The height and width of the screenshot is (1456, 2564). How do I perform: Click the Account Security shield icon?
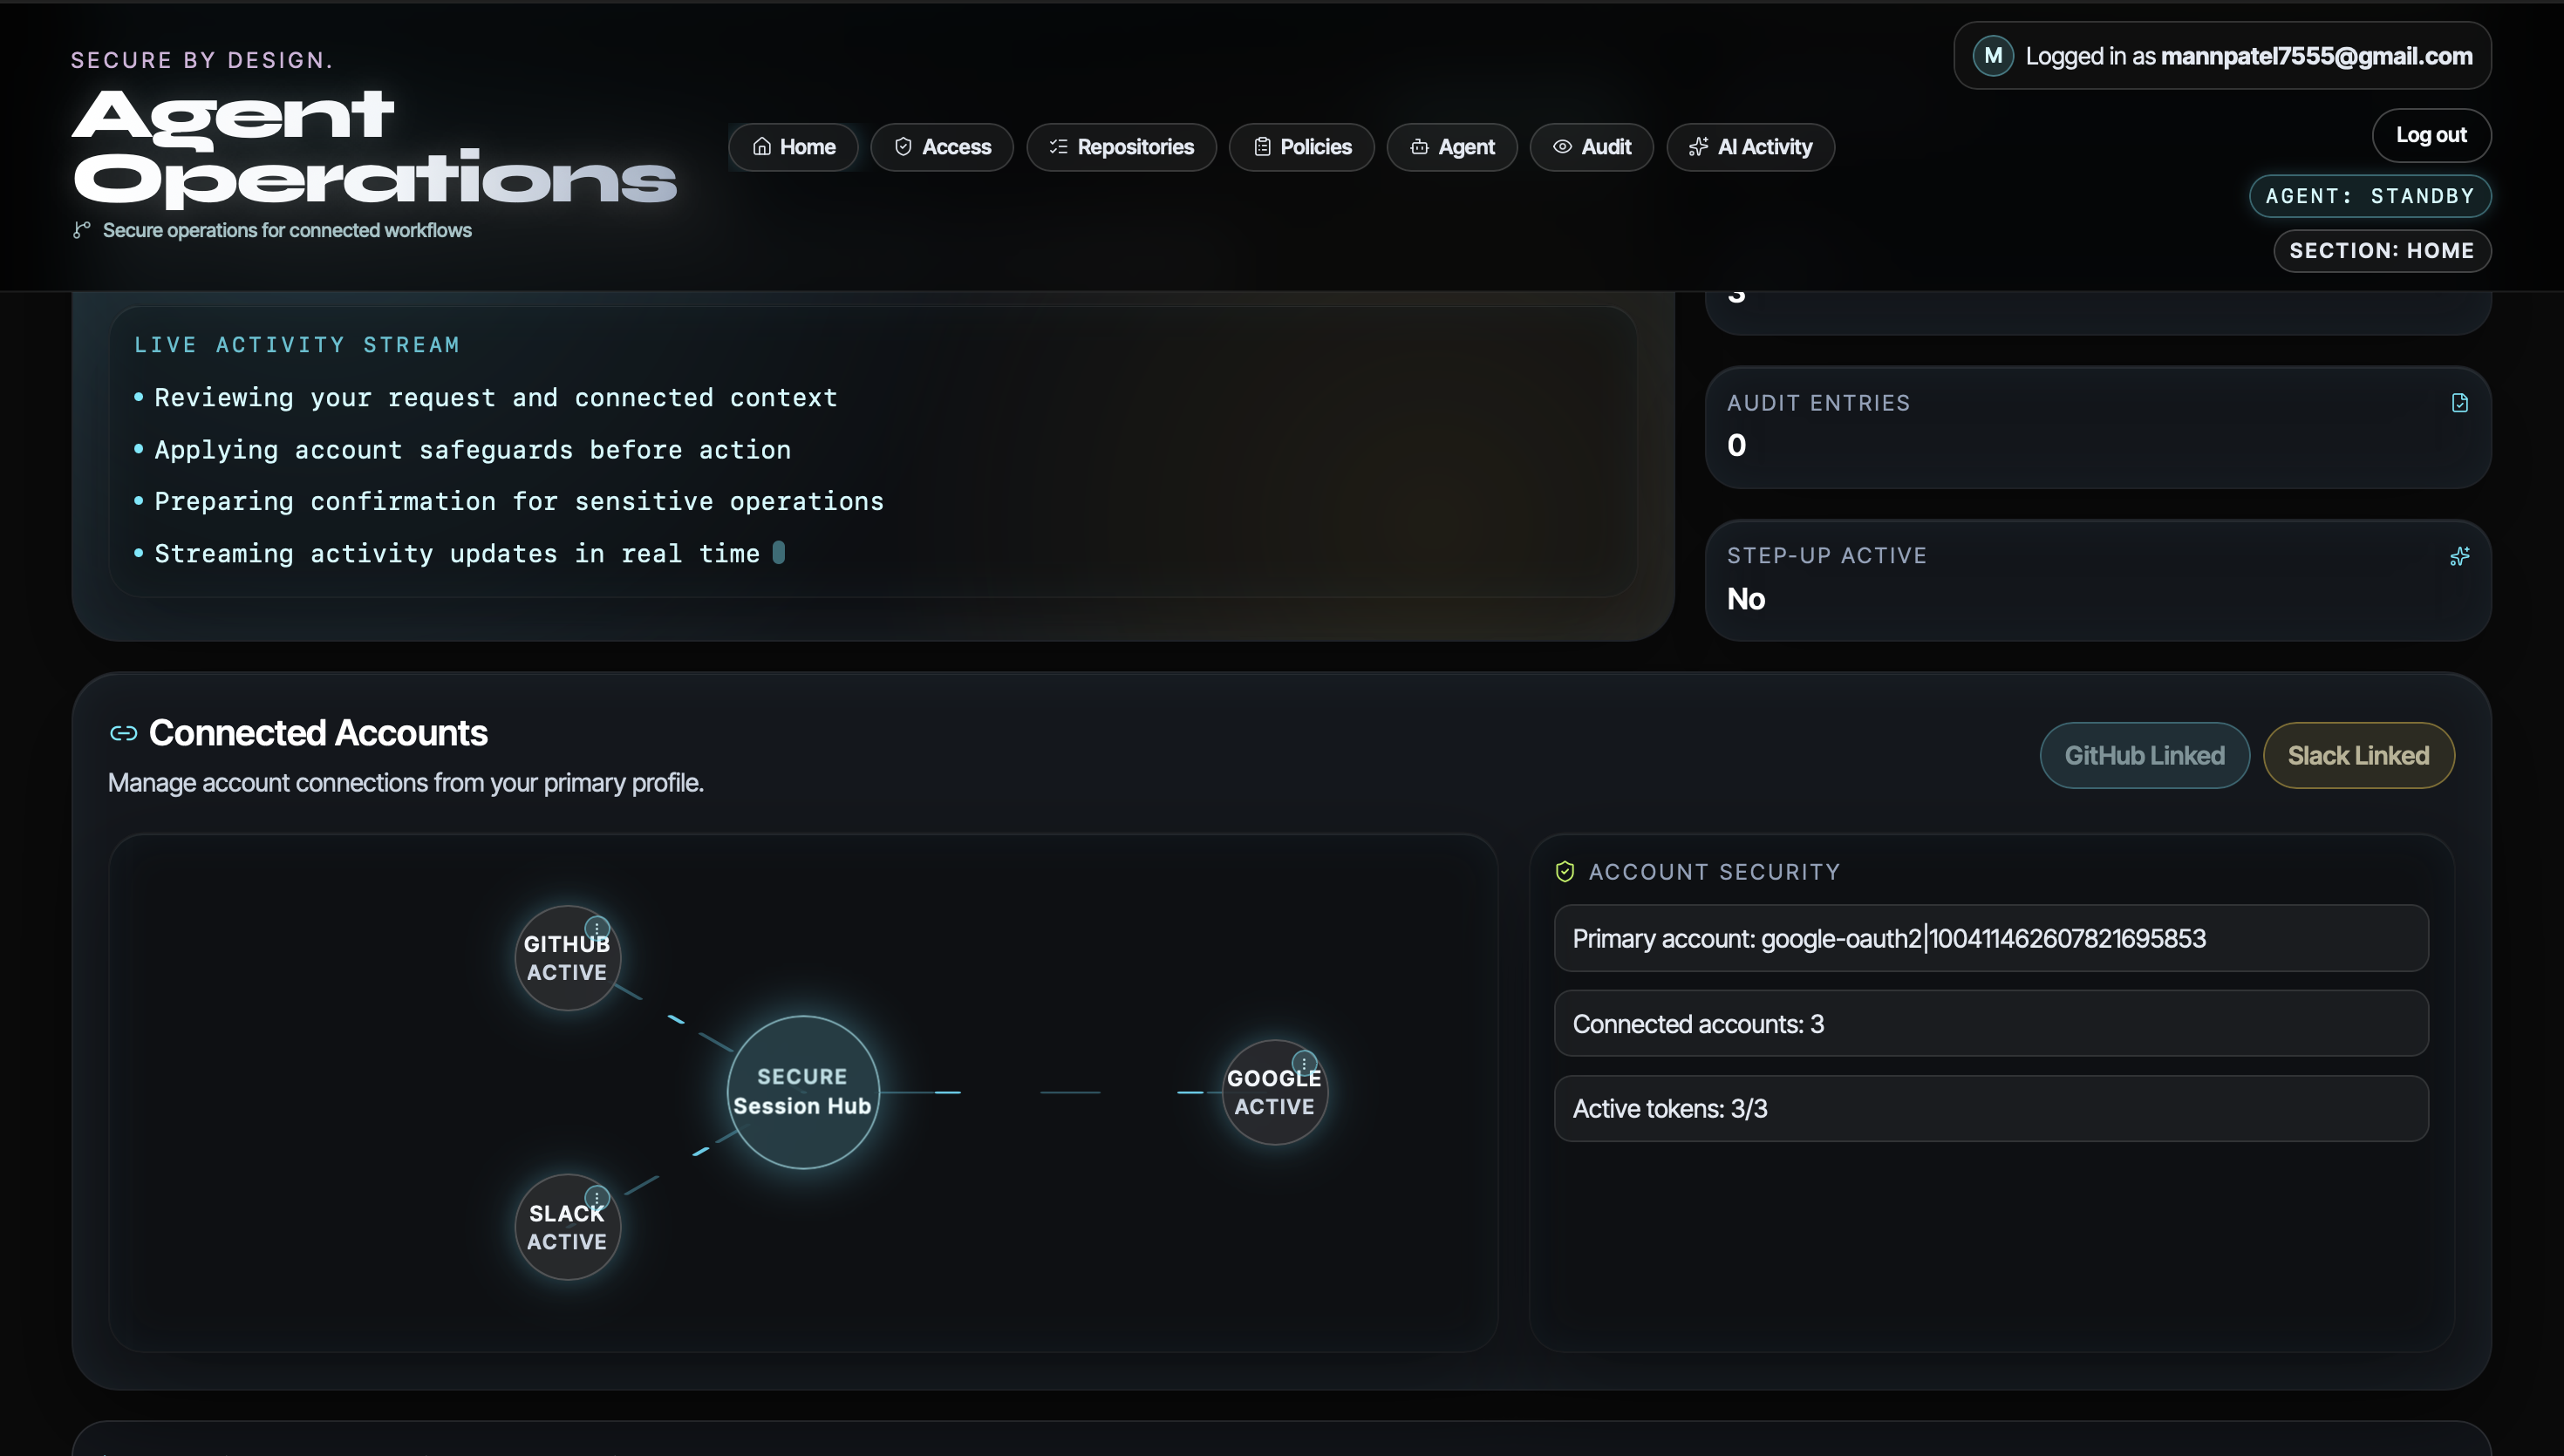pos(1565,872)
